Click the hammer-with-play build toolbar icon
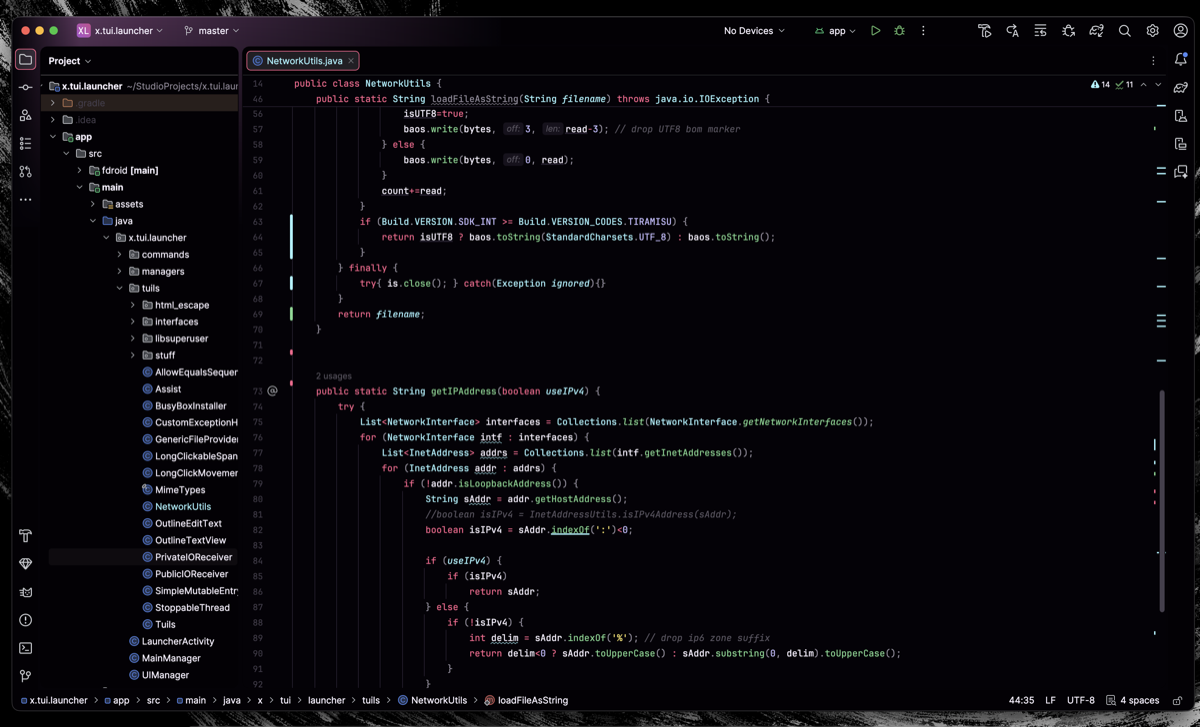This screenshot has width=1200, height=727. (x=985, y=31)
